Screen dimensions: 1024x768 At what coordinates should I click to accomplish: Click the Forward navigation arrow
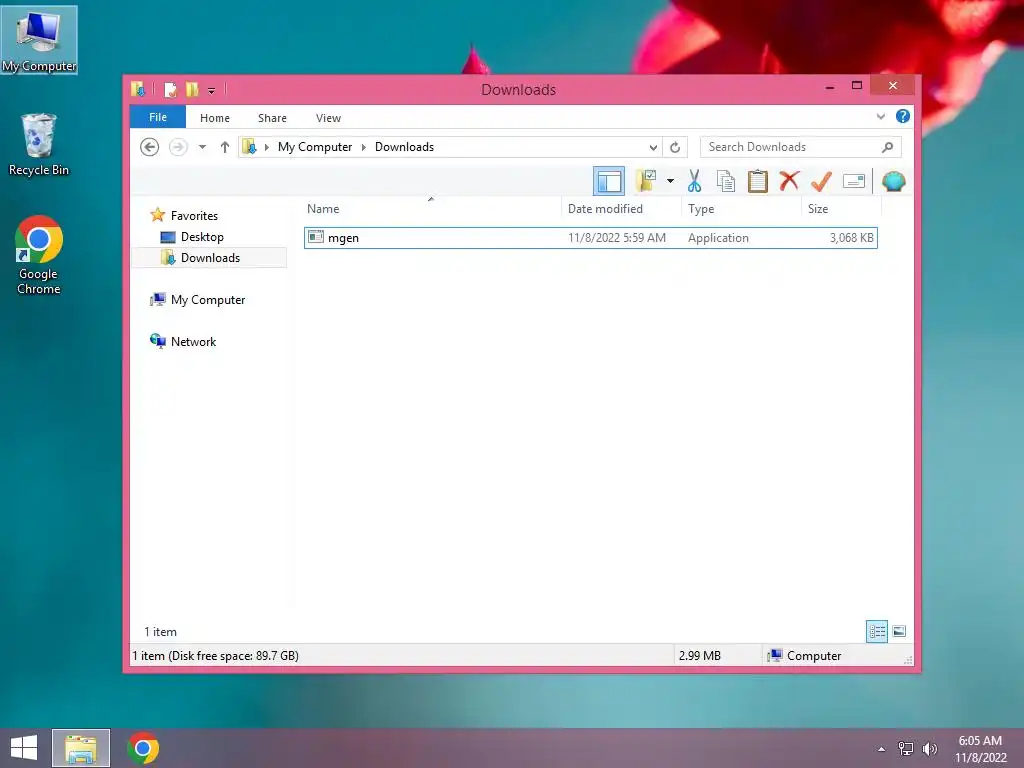[x=178, y=147]
